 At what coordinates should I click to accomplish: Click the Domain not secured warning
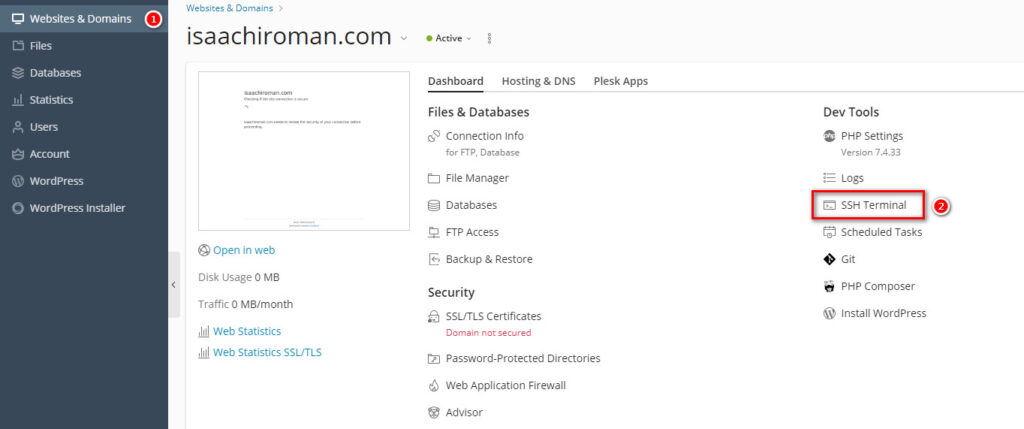tap(488, 332)
